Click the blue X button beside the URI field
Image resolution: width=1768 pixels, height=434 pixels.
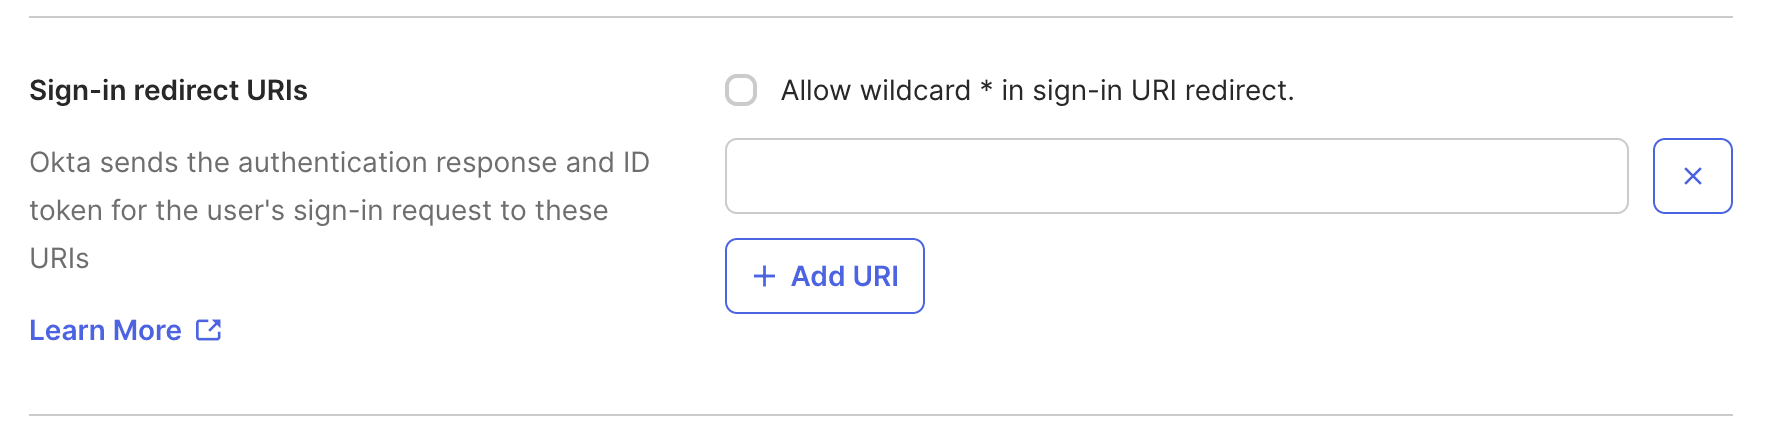click(1692, 176)
